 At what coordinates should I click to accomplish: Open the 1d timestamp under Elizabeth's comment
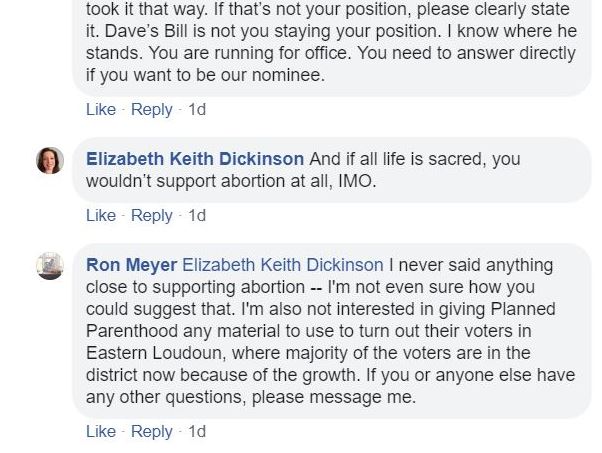tap(197, 215)
